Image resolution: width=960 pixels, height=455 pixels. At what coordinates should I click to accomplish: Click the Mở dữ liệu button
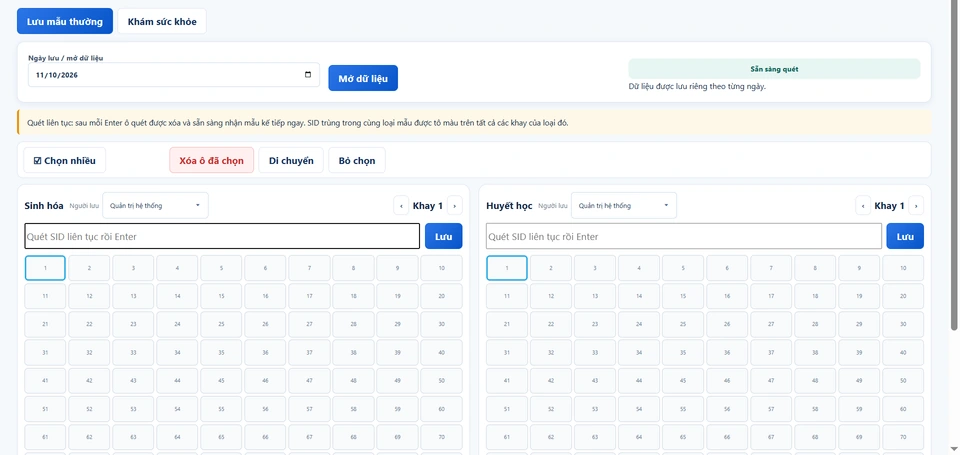pyautogui.click(x=363, y=78)
